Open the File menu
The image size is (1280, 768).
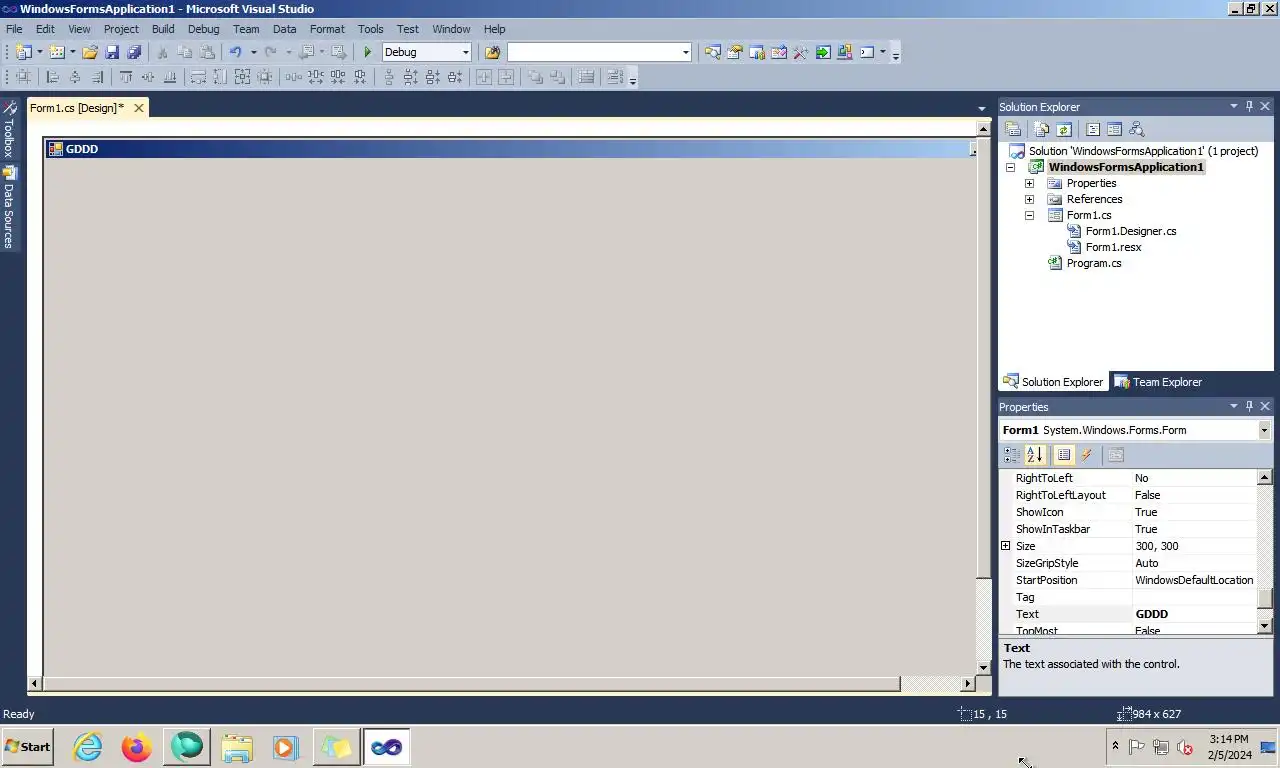tap(14, 29)
